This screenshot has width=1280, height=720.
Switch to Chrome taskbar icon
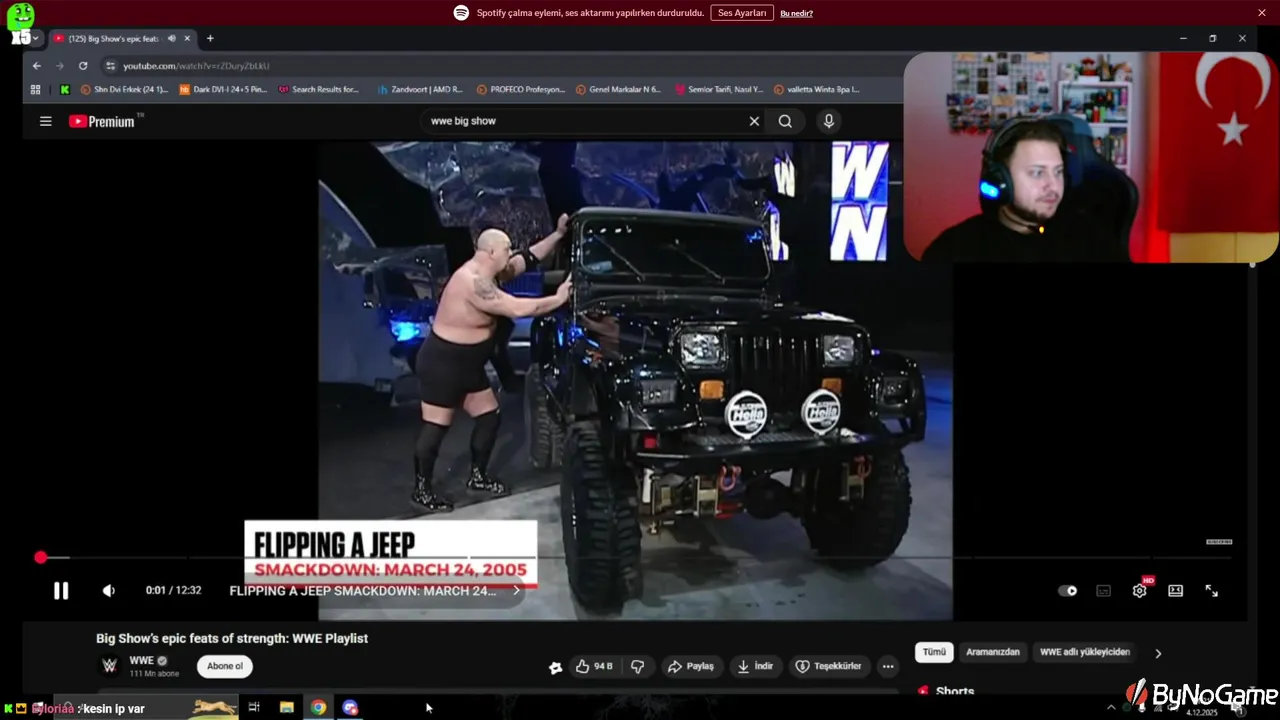click(x=318, y=708)
